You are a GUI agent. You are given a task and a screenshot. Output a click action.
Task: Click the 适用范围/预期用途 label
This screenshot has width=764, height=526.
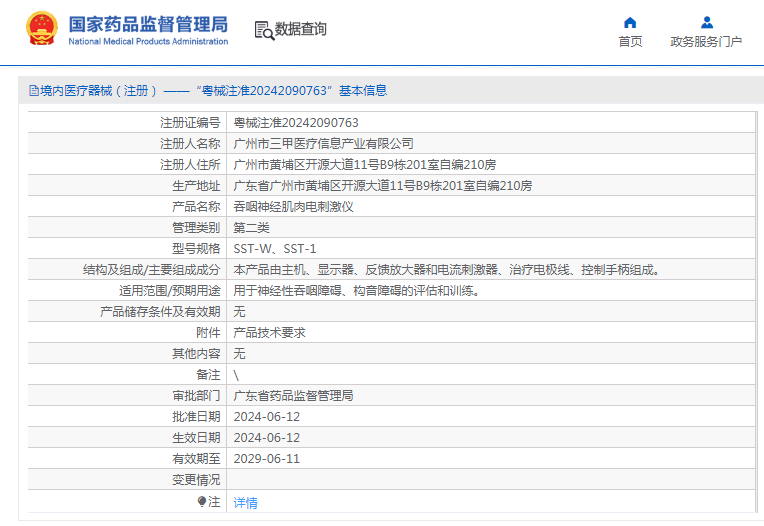point(170,291)
